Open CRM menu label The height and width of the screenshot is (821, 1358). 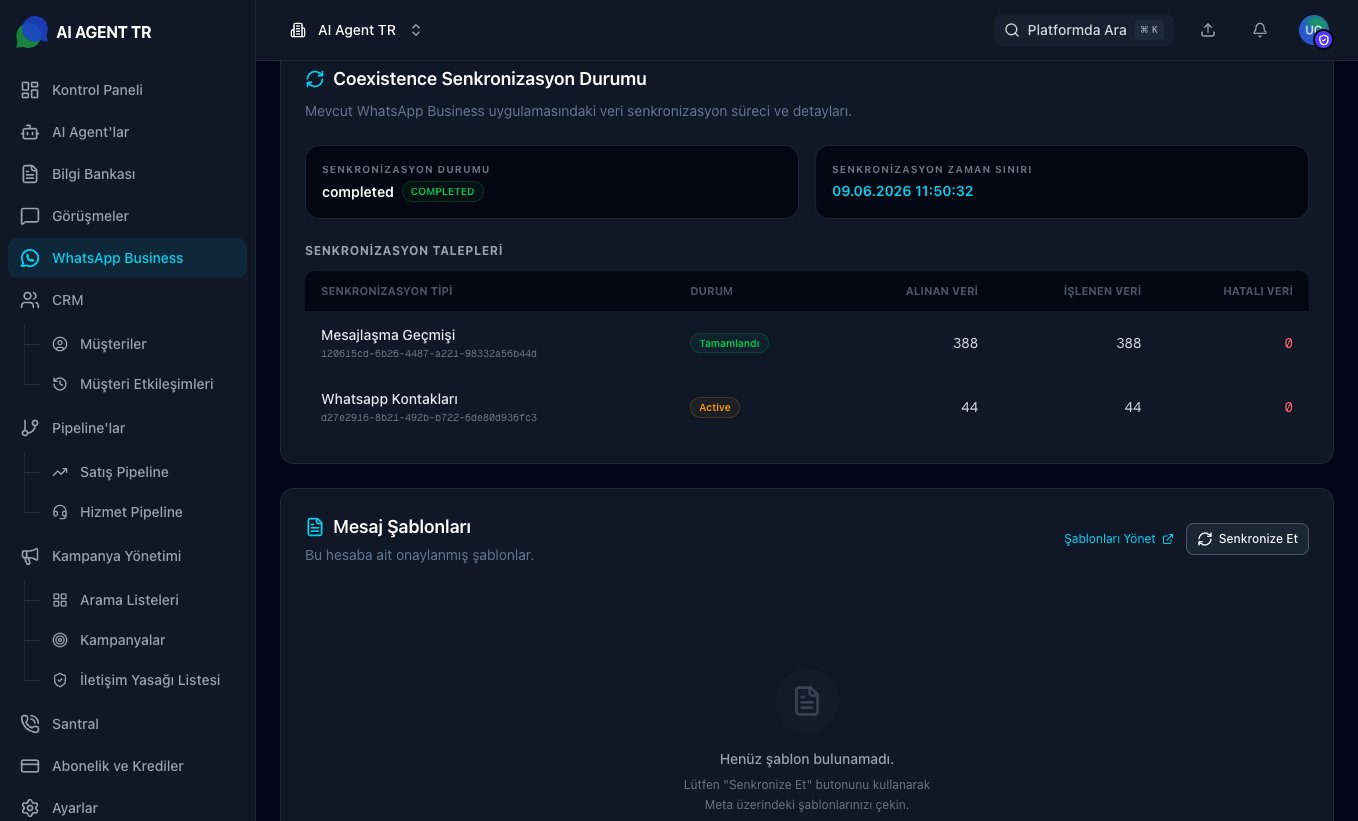[68, 300]
